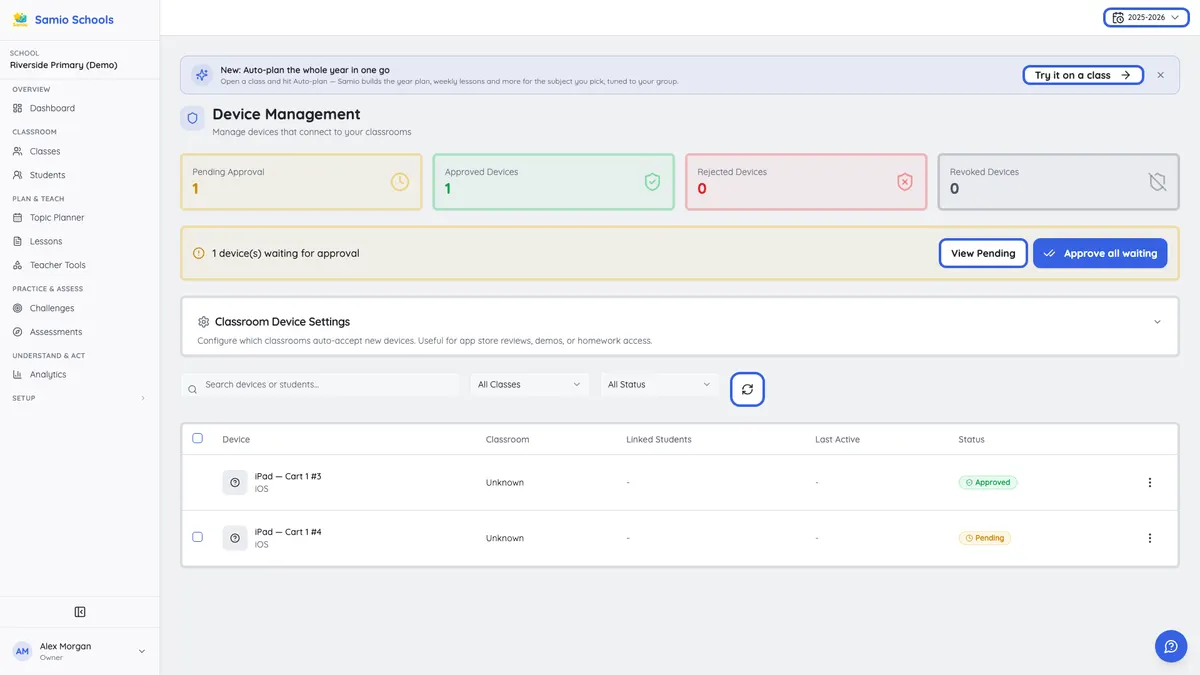Click the Try it on a class button

[x=1083, y=75]
